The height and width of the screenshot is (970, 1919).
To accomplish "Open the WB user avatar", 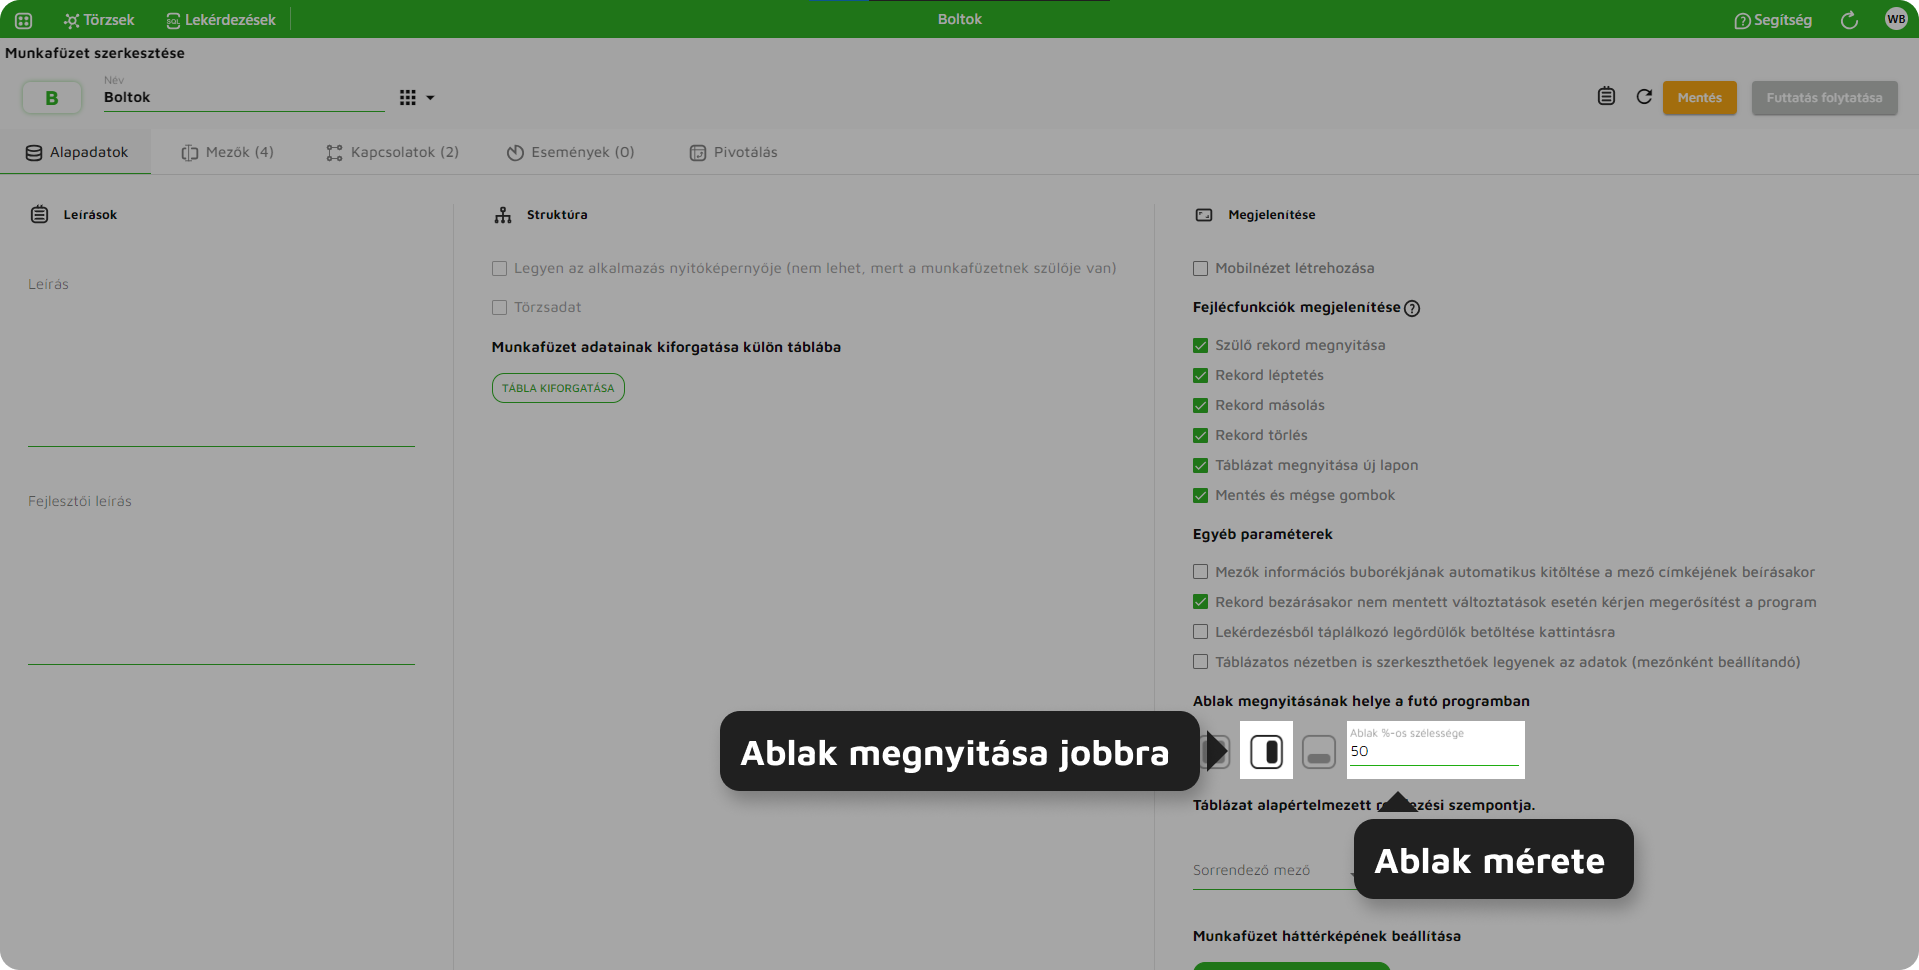I will tap(1896, 19).
